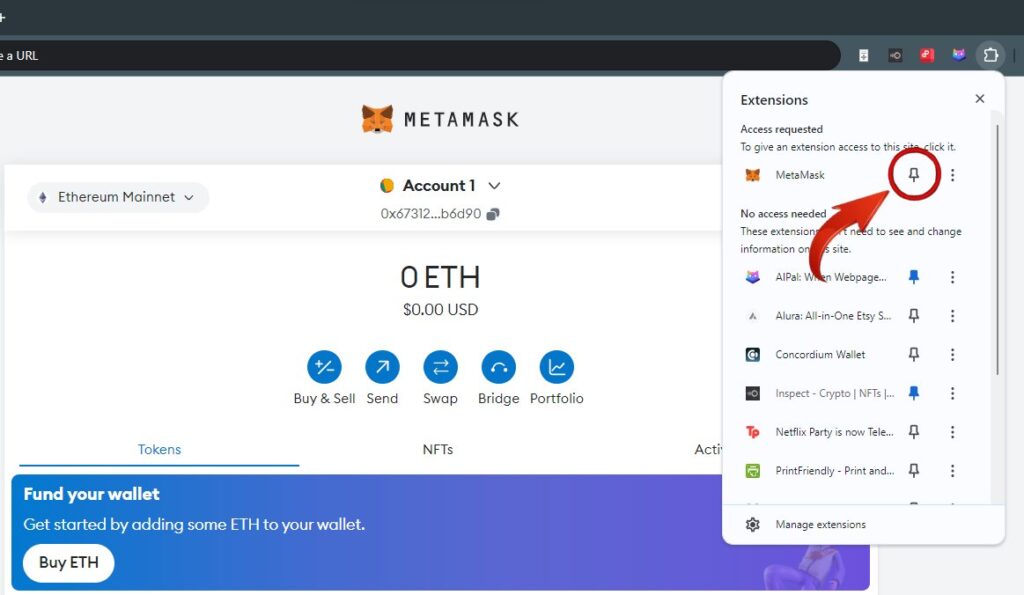The width and height of the screenshot is (1024, 595).
Task: Copy the wallet address 0x67312...b6d90
Action: [x=493, y=214]
